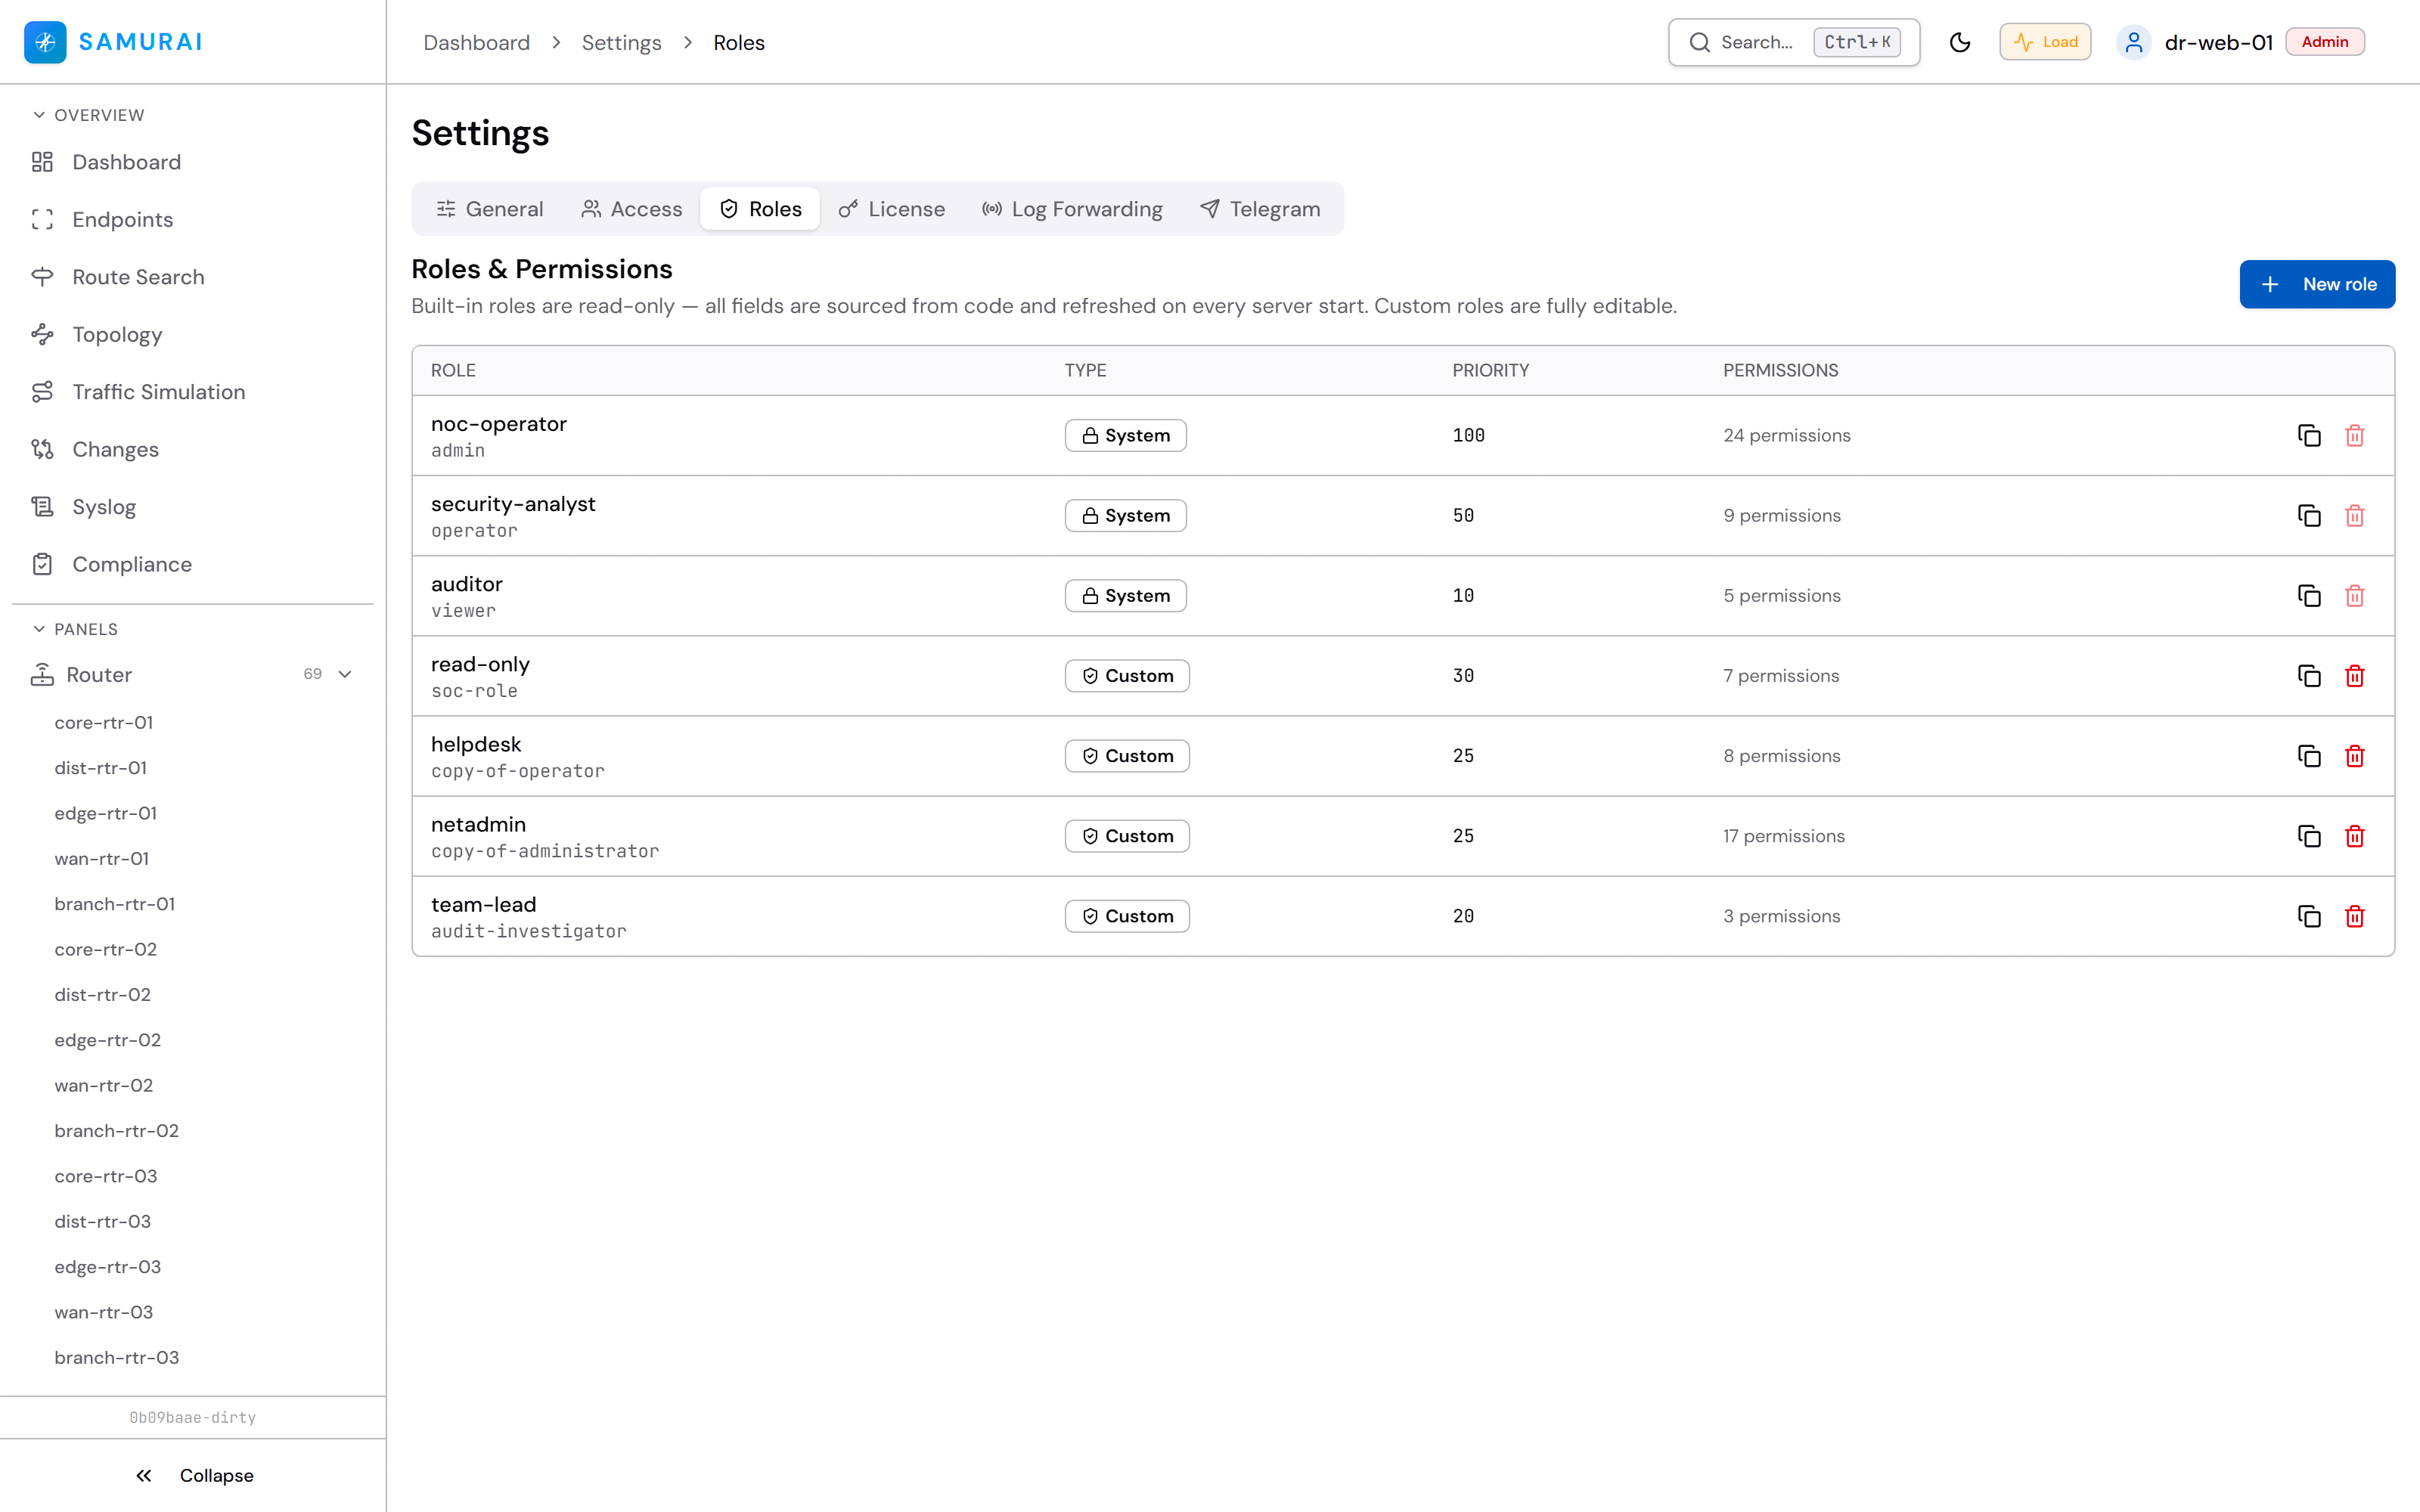Click disabled trash on auditor row
This screenshot has height=1512, width=2420.
[2355, 595]
